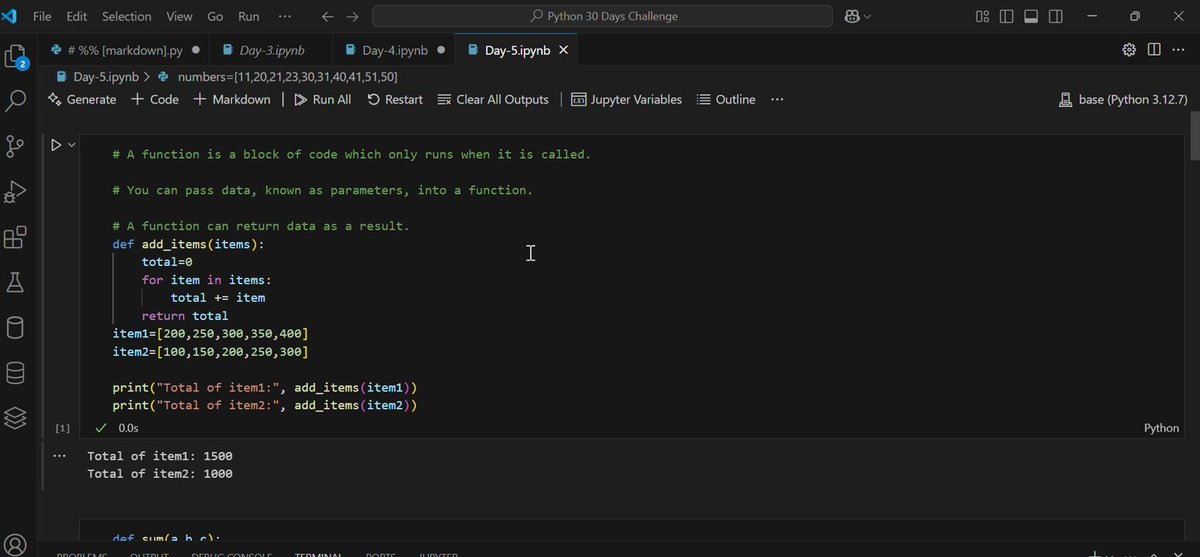Image resolution: width=1200 pixels, height=557 pixels.
Task: Open editor More Actions ellipsis
Action: pyautogui.click(x=1177, y=50)
